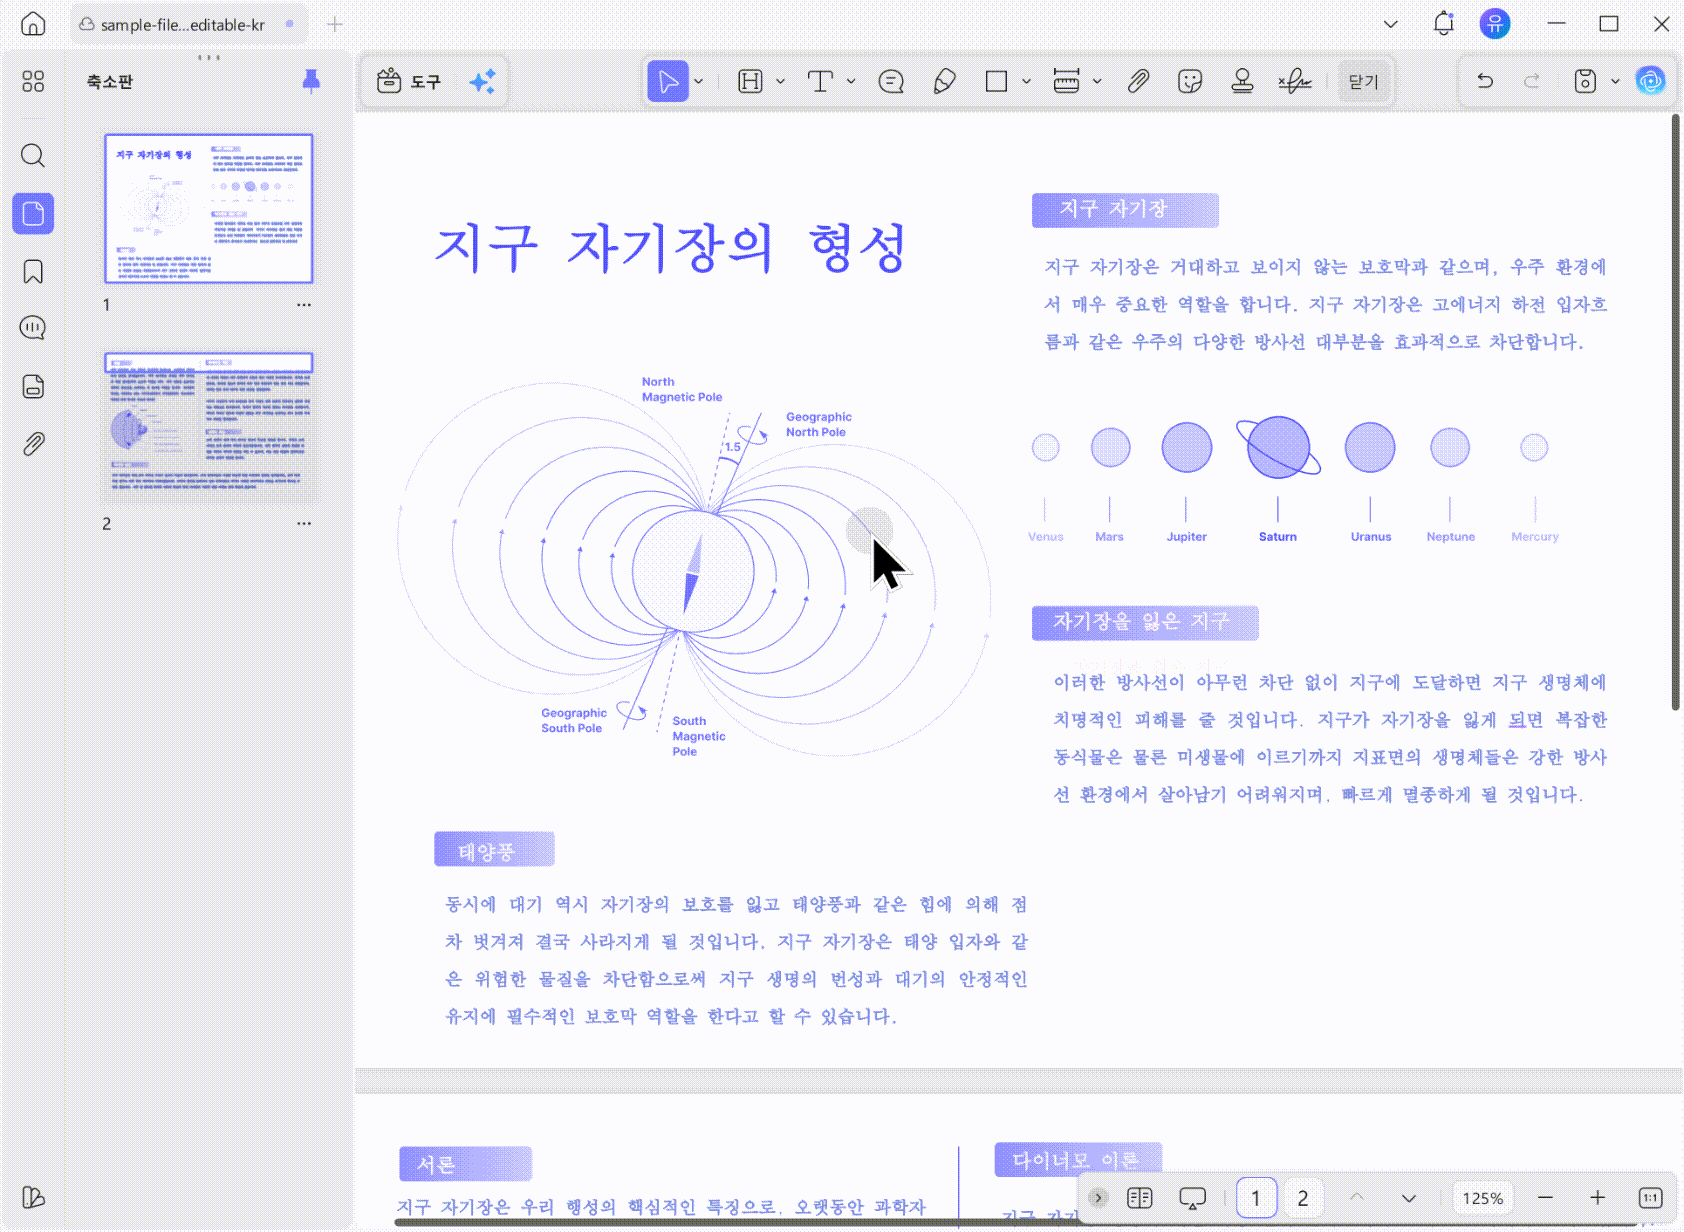Expand the save options dropdown
1684x1232 pixels.
coord(1615,81)
